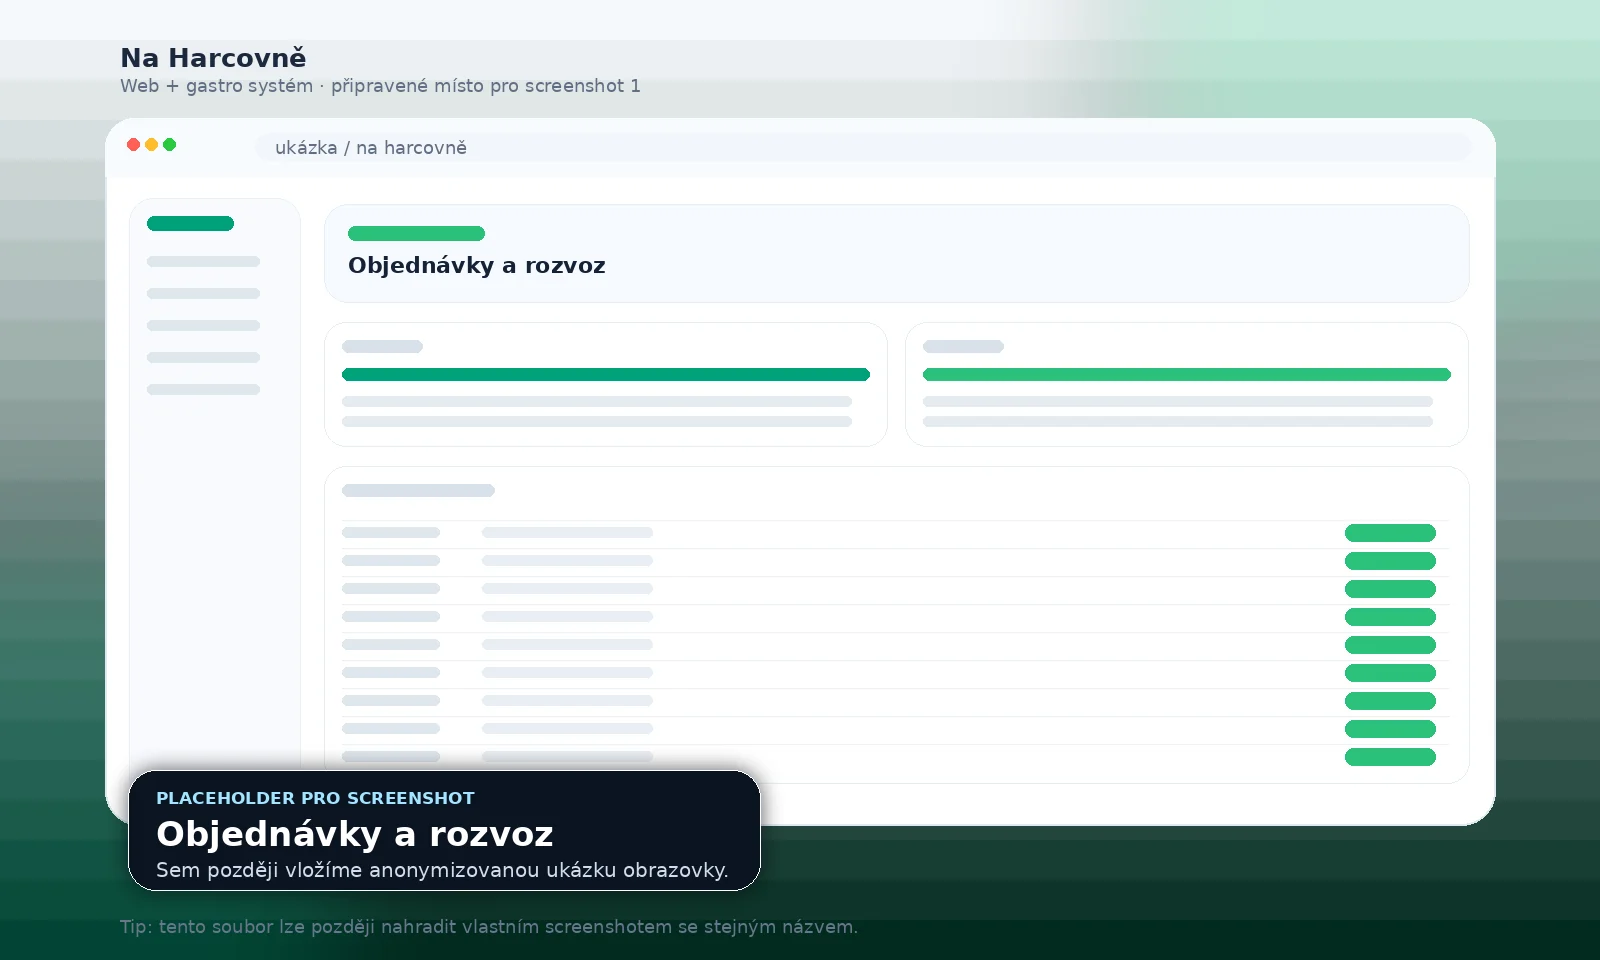Click the green tag above 'Objednávky a rozvoz' heading
1600x960 pixels.
416,234
